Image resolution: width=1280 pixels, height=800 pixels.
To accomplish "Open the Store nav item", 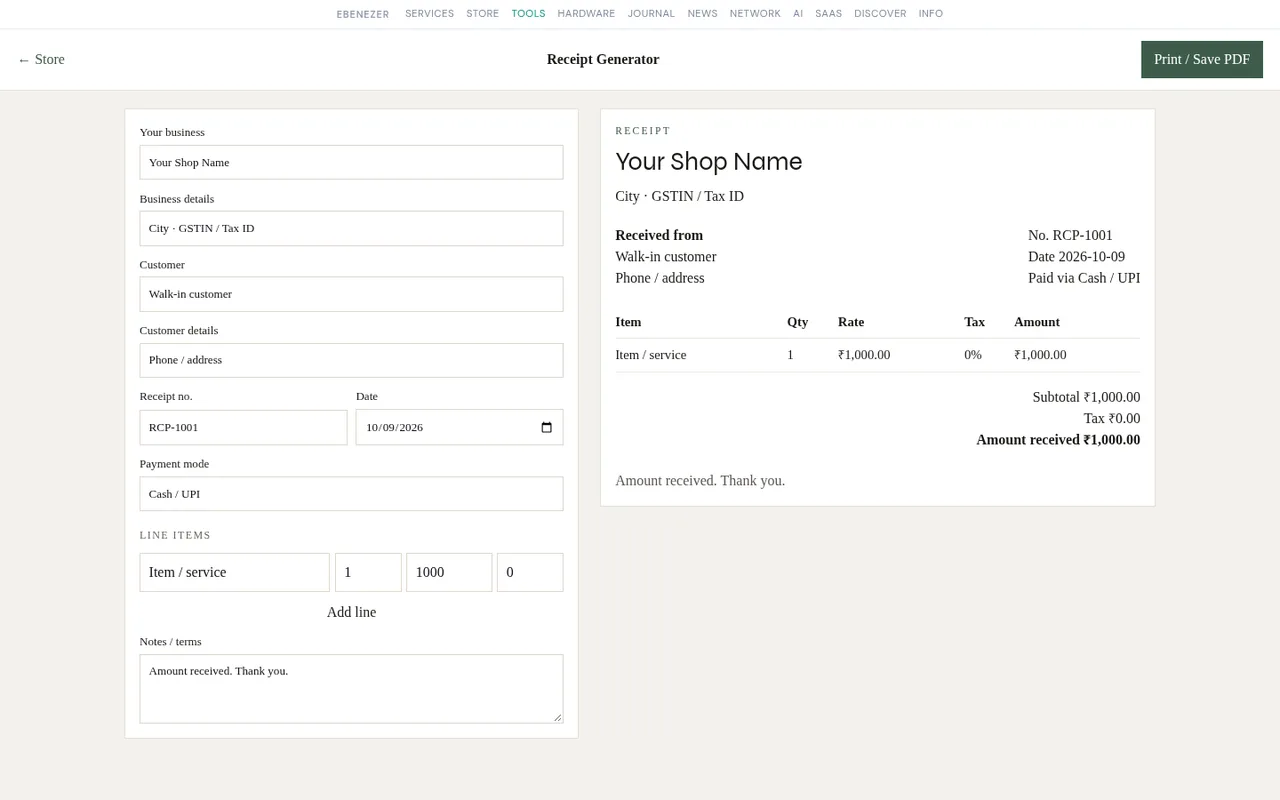I will 482,14.
